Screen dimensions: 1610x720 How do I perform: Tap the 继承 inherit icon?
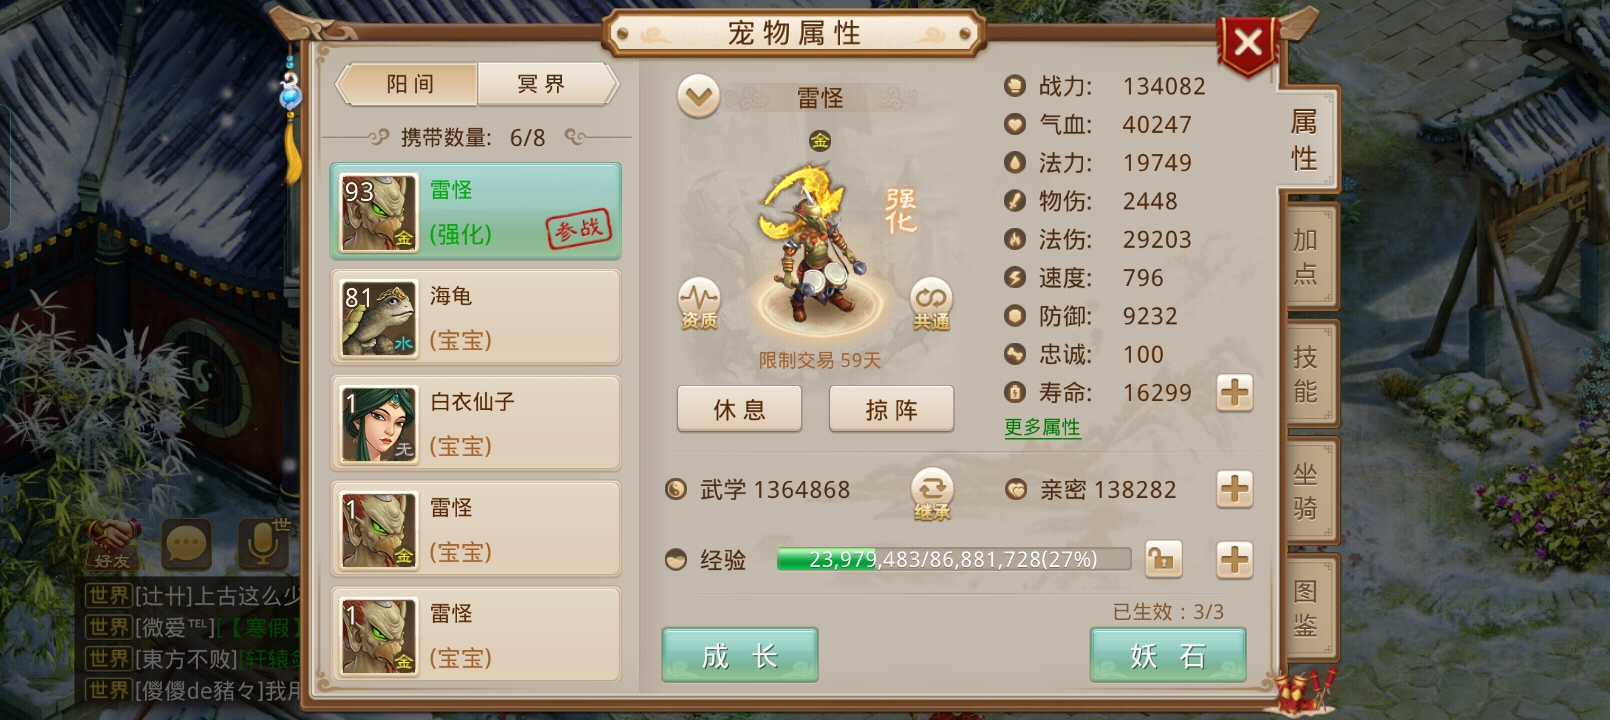click(x=932, y=494)
